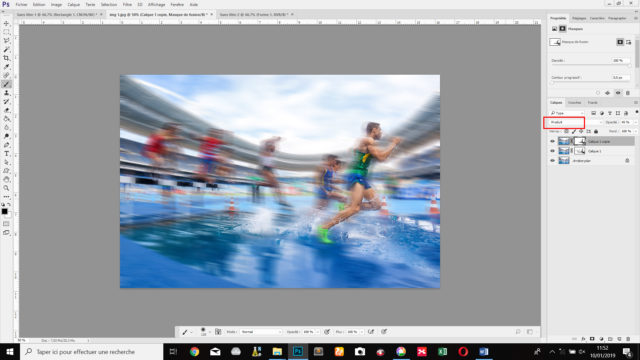The width and height of the screenshot is (640, 360).
Task: Select the Zoom magnifier tool
Action: pyautogui.click(x=6, y=188)
